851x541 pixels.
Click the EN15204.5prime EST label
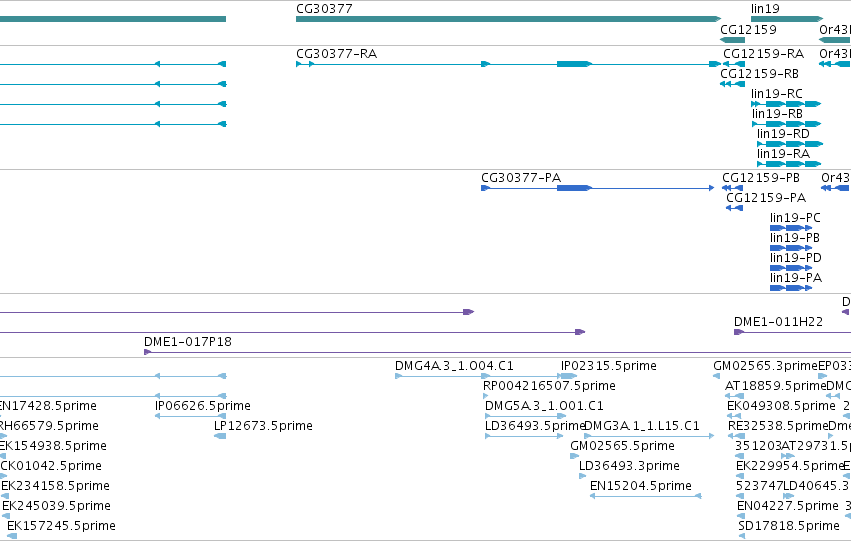(641, 486)
